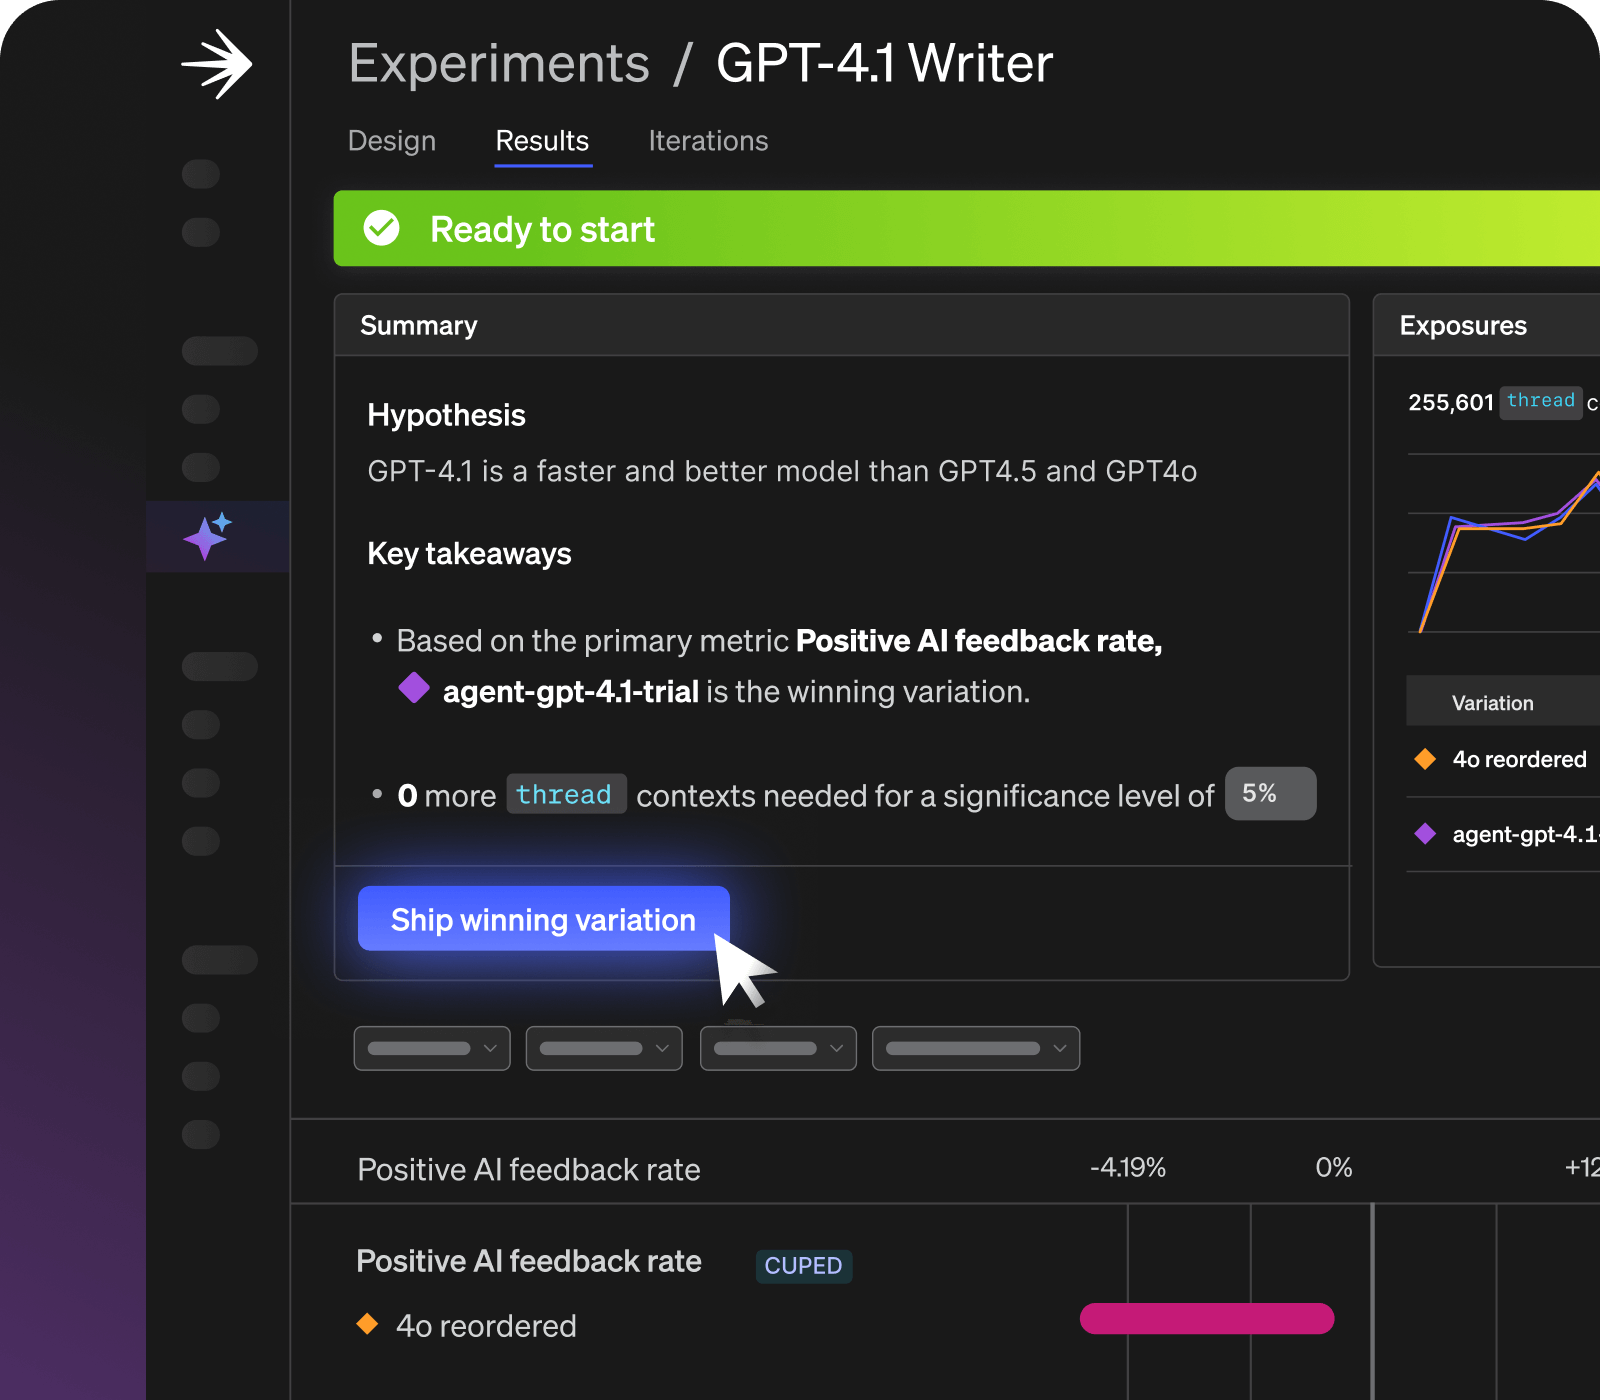1600x1400 pixels.
Task: Click purple diamond next to agent-gpt-4.1 in Exposures
Action: pos(1425,834)
